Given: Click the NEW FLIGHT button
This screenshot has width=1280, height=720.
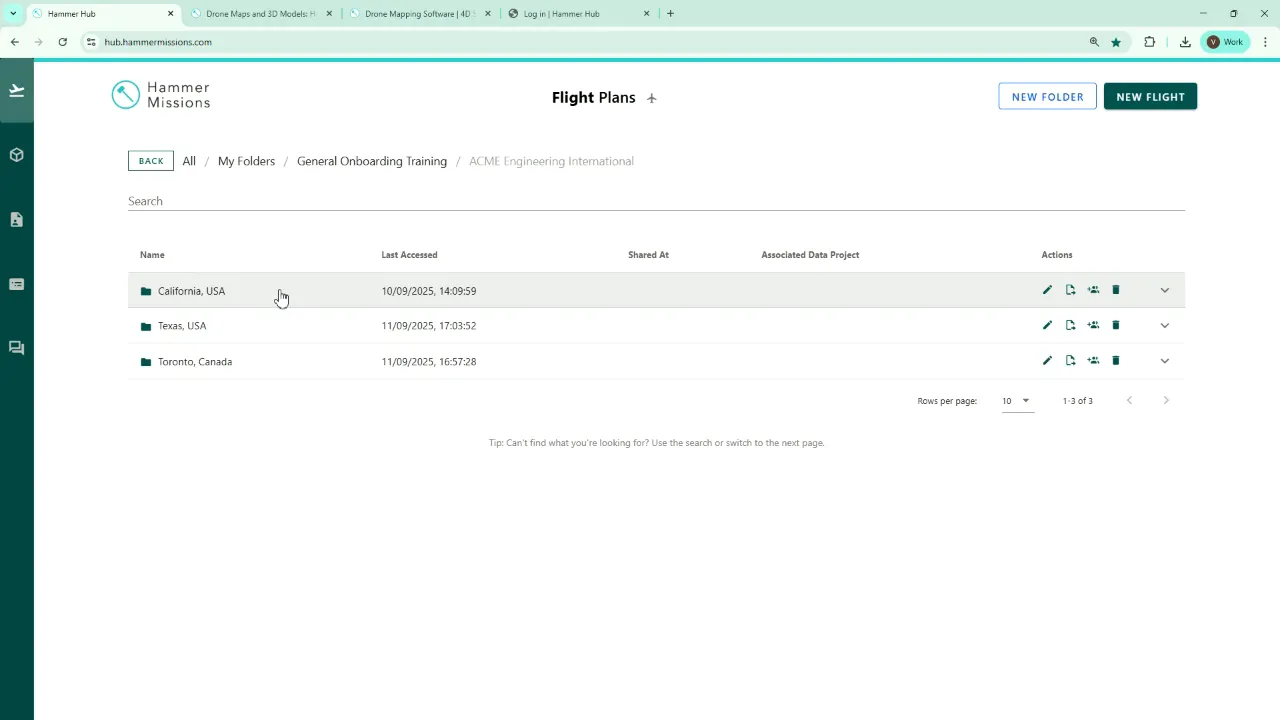Looking at the screenshot, I should (1150, 97).
